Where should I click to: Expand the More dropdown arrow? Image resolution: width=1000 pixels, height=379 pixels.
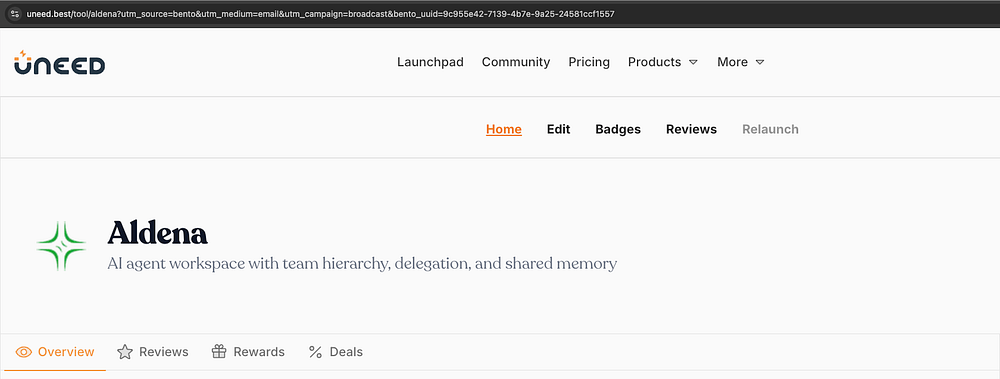[x=760, y=63]
